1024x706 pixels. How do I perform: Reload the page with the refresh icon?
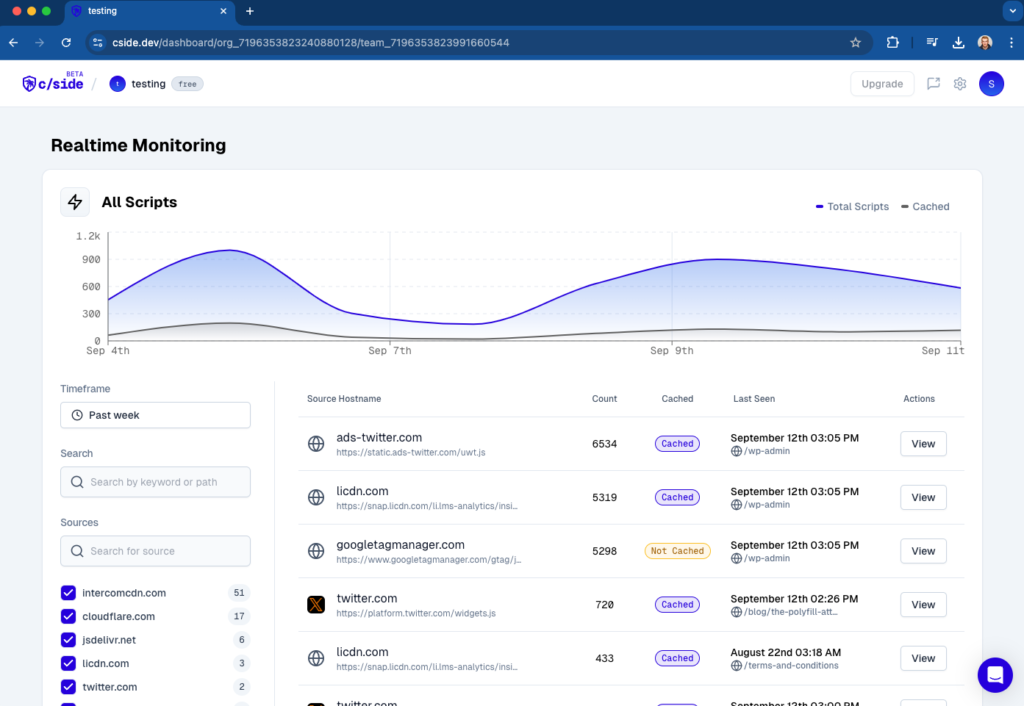tap(66, 43)
